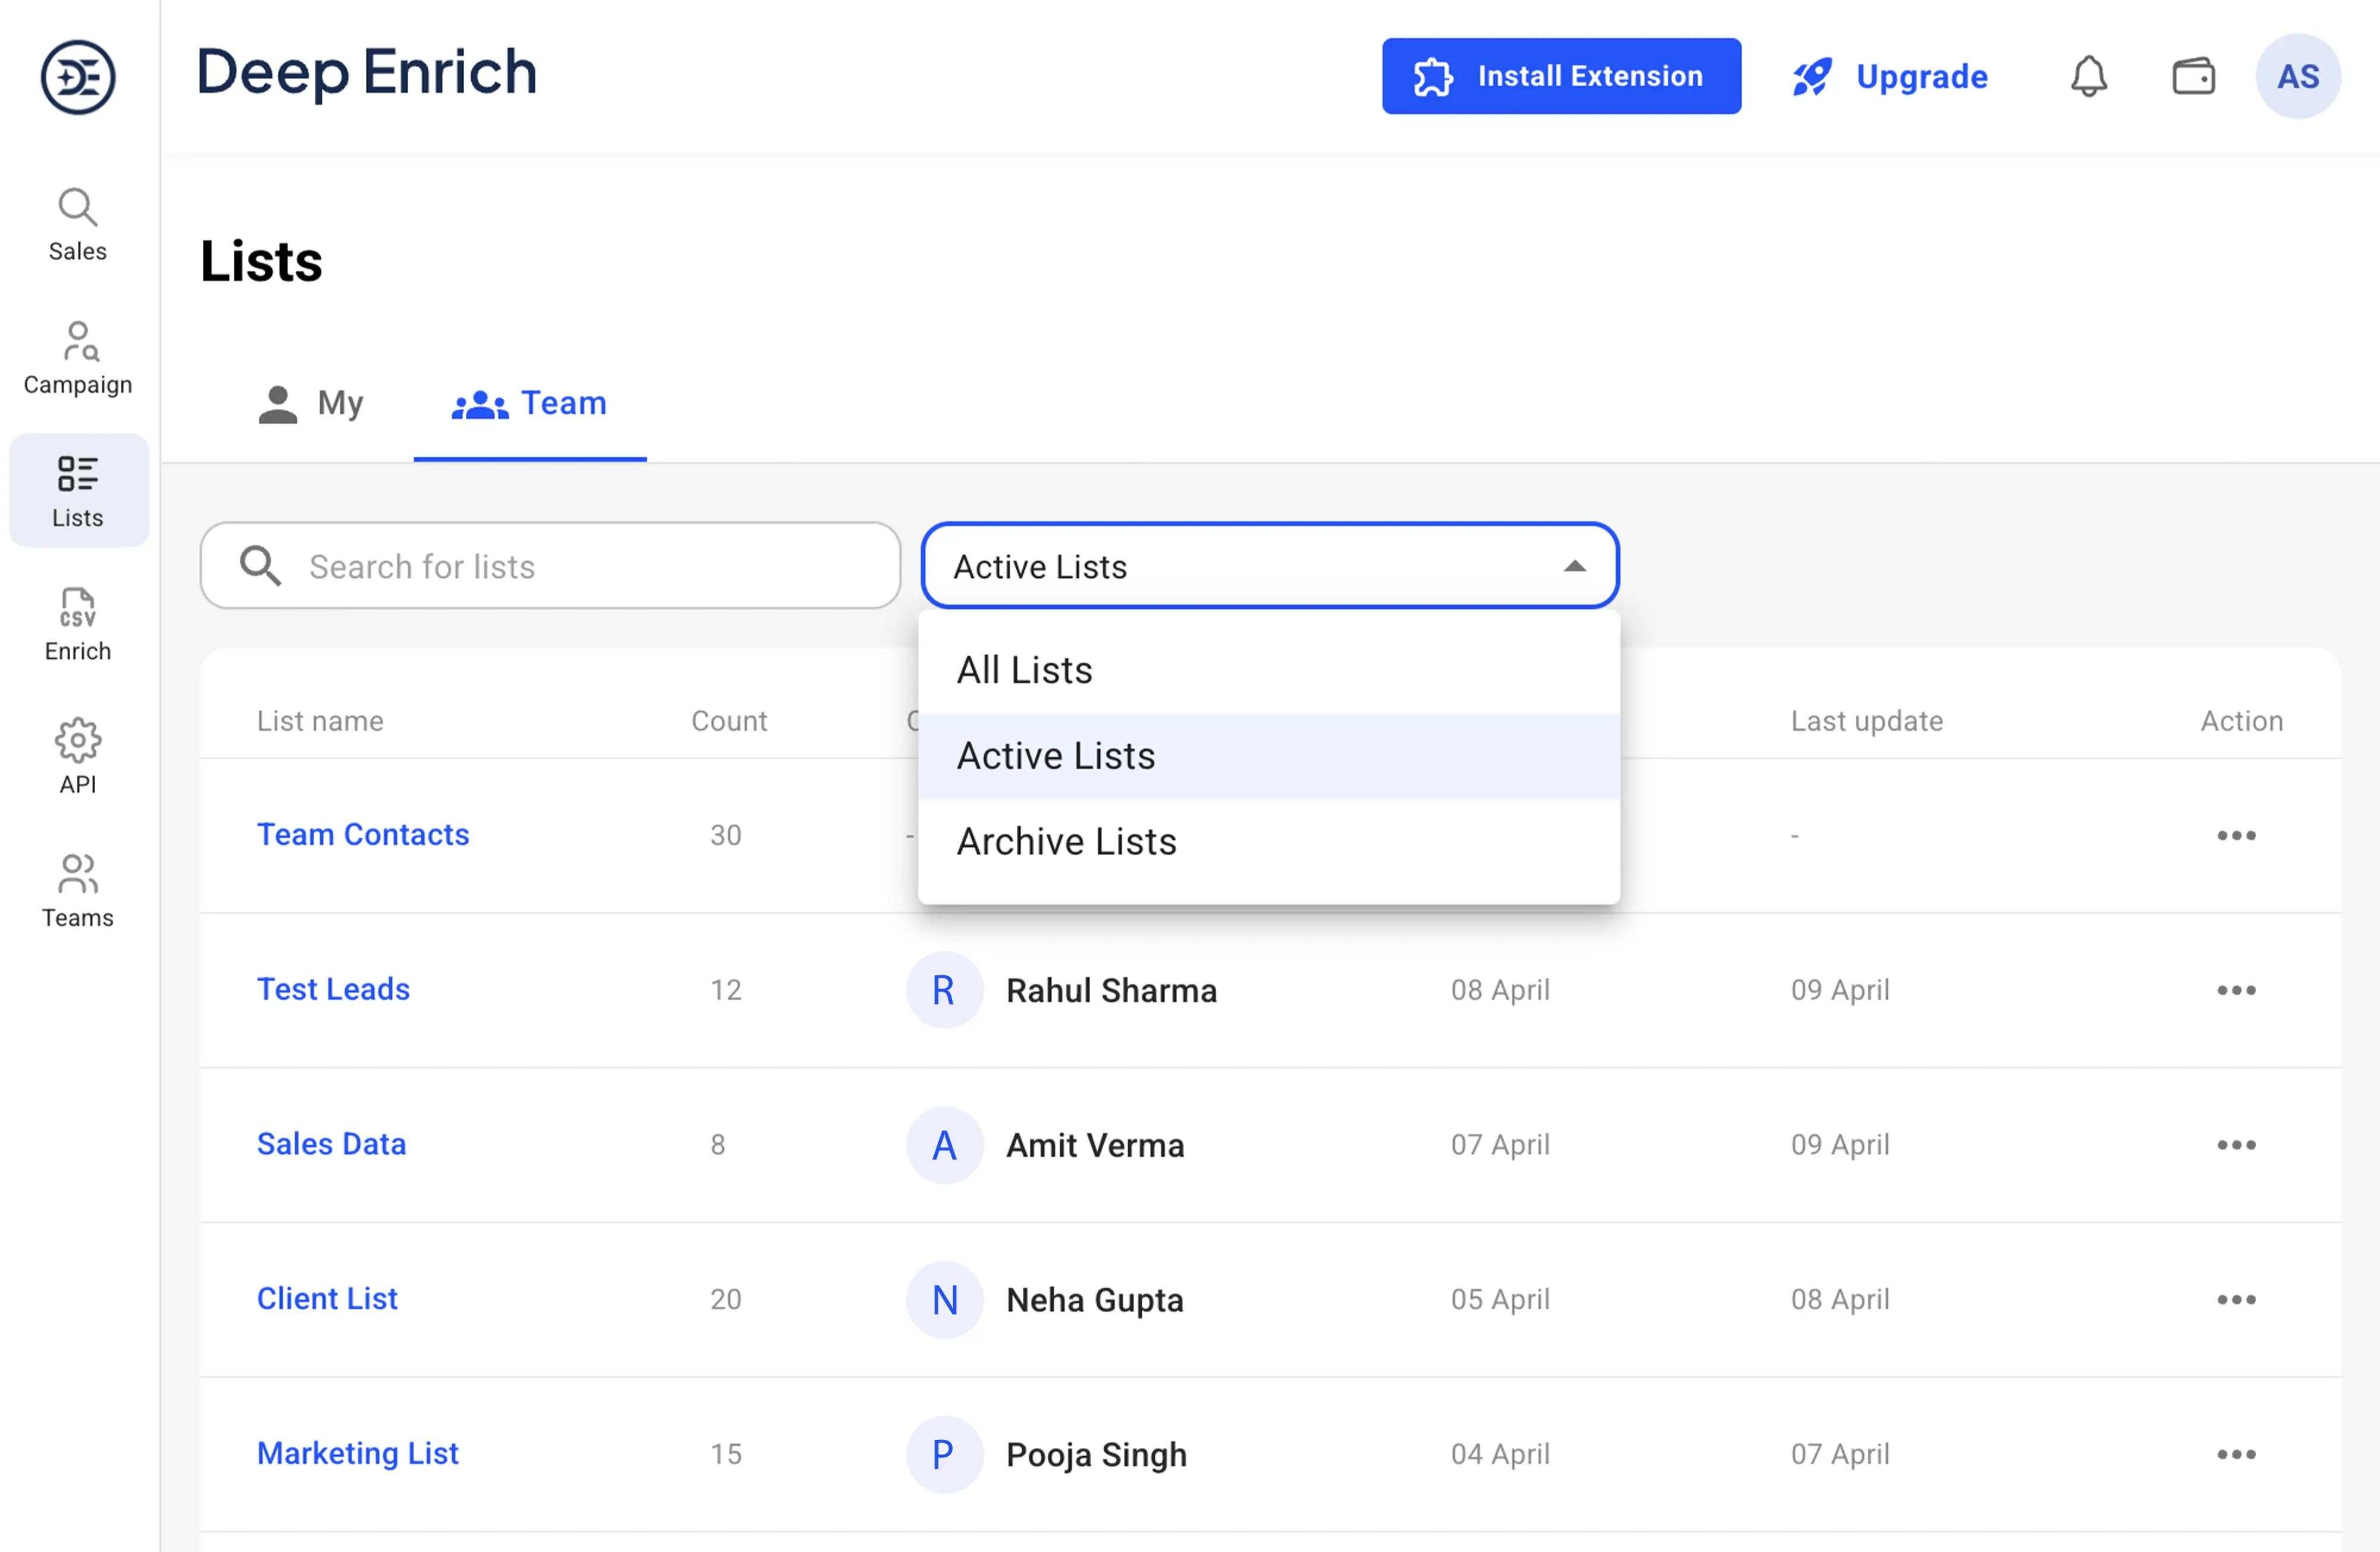Viewport: 2380px width, 1552px height.
Task: Open action menu for Team Contacts row
Action: tap(2236, 835)
